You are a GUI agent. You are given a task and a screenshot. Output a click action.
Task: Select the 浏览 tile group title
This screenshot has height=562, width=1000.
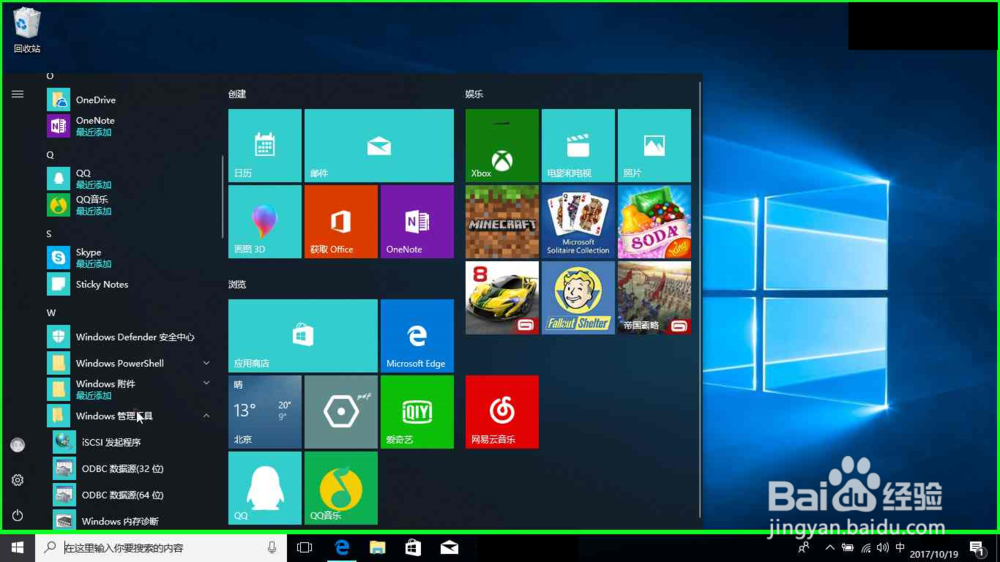pos(237,284)
